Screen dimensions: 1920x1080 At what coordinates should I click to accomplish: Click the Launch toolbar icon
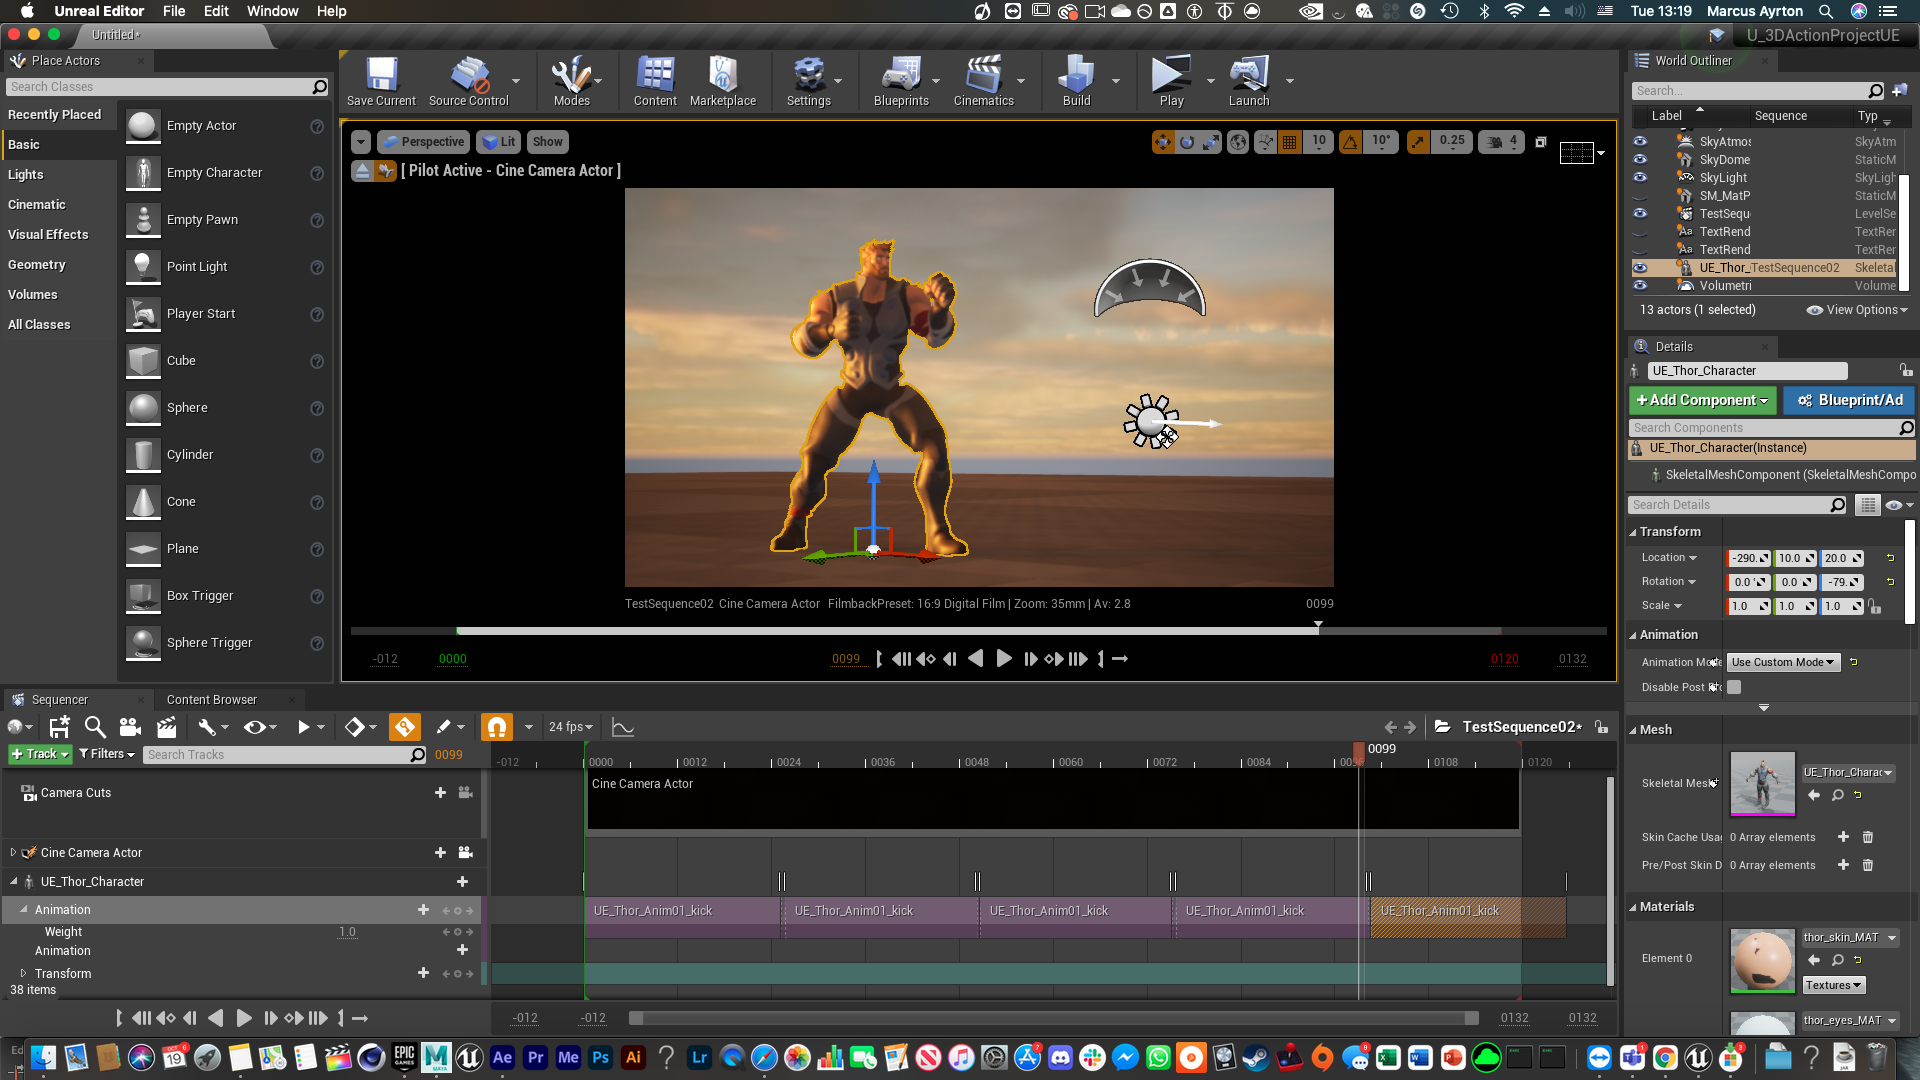pos(1249,82)
